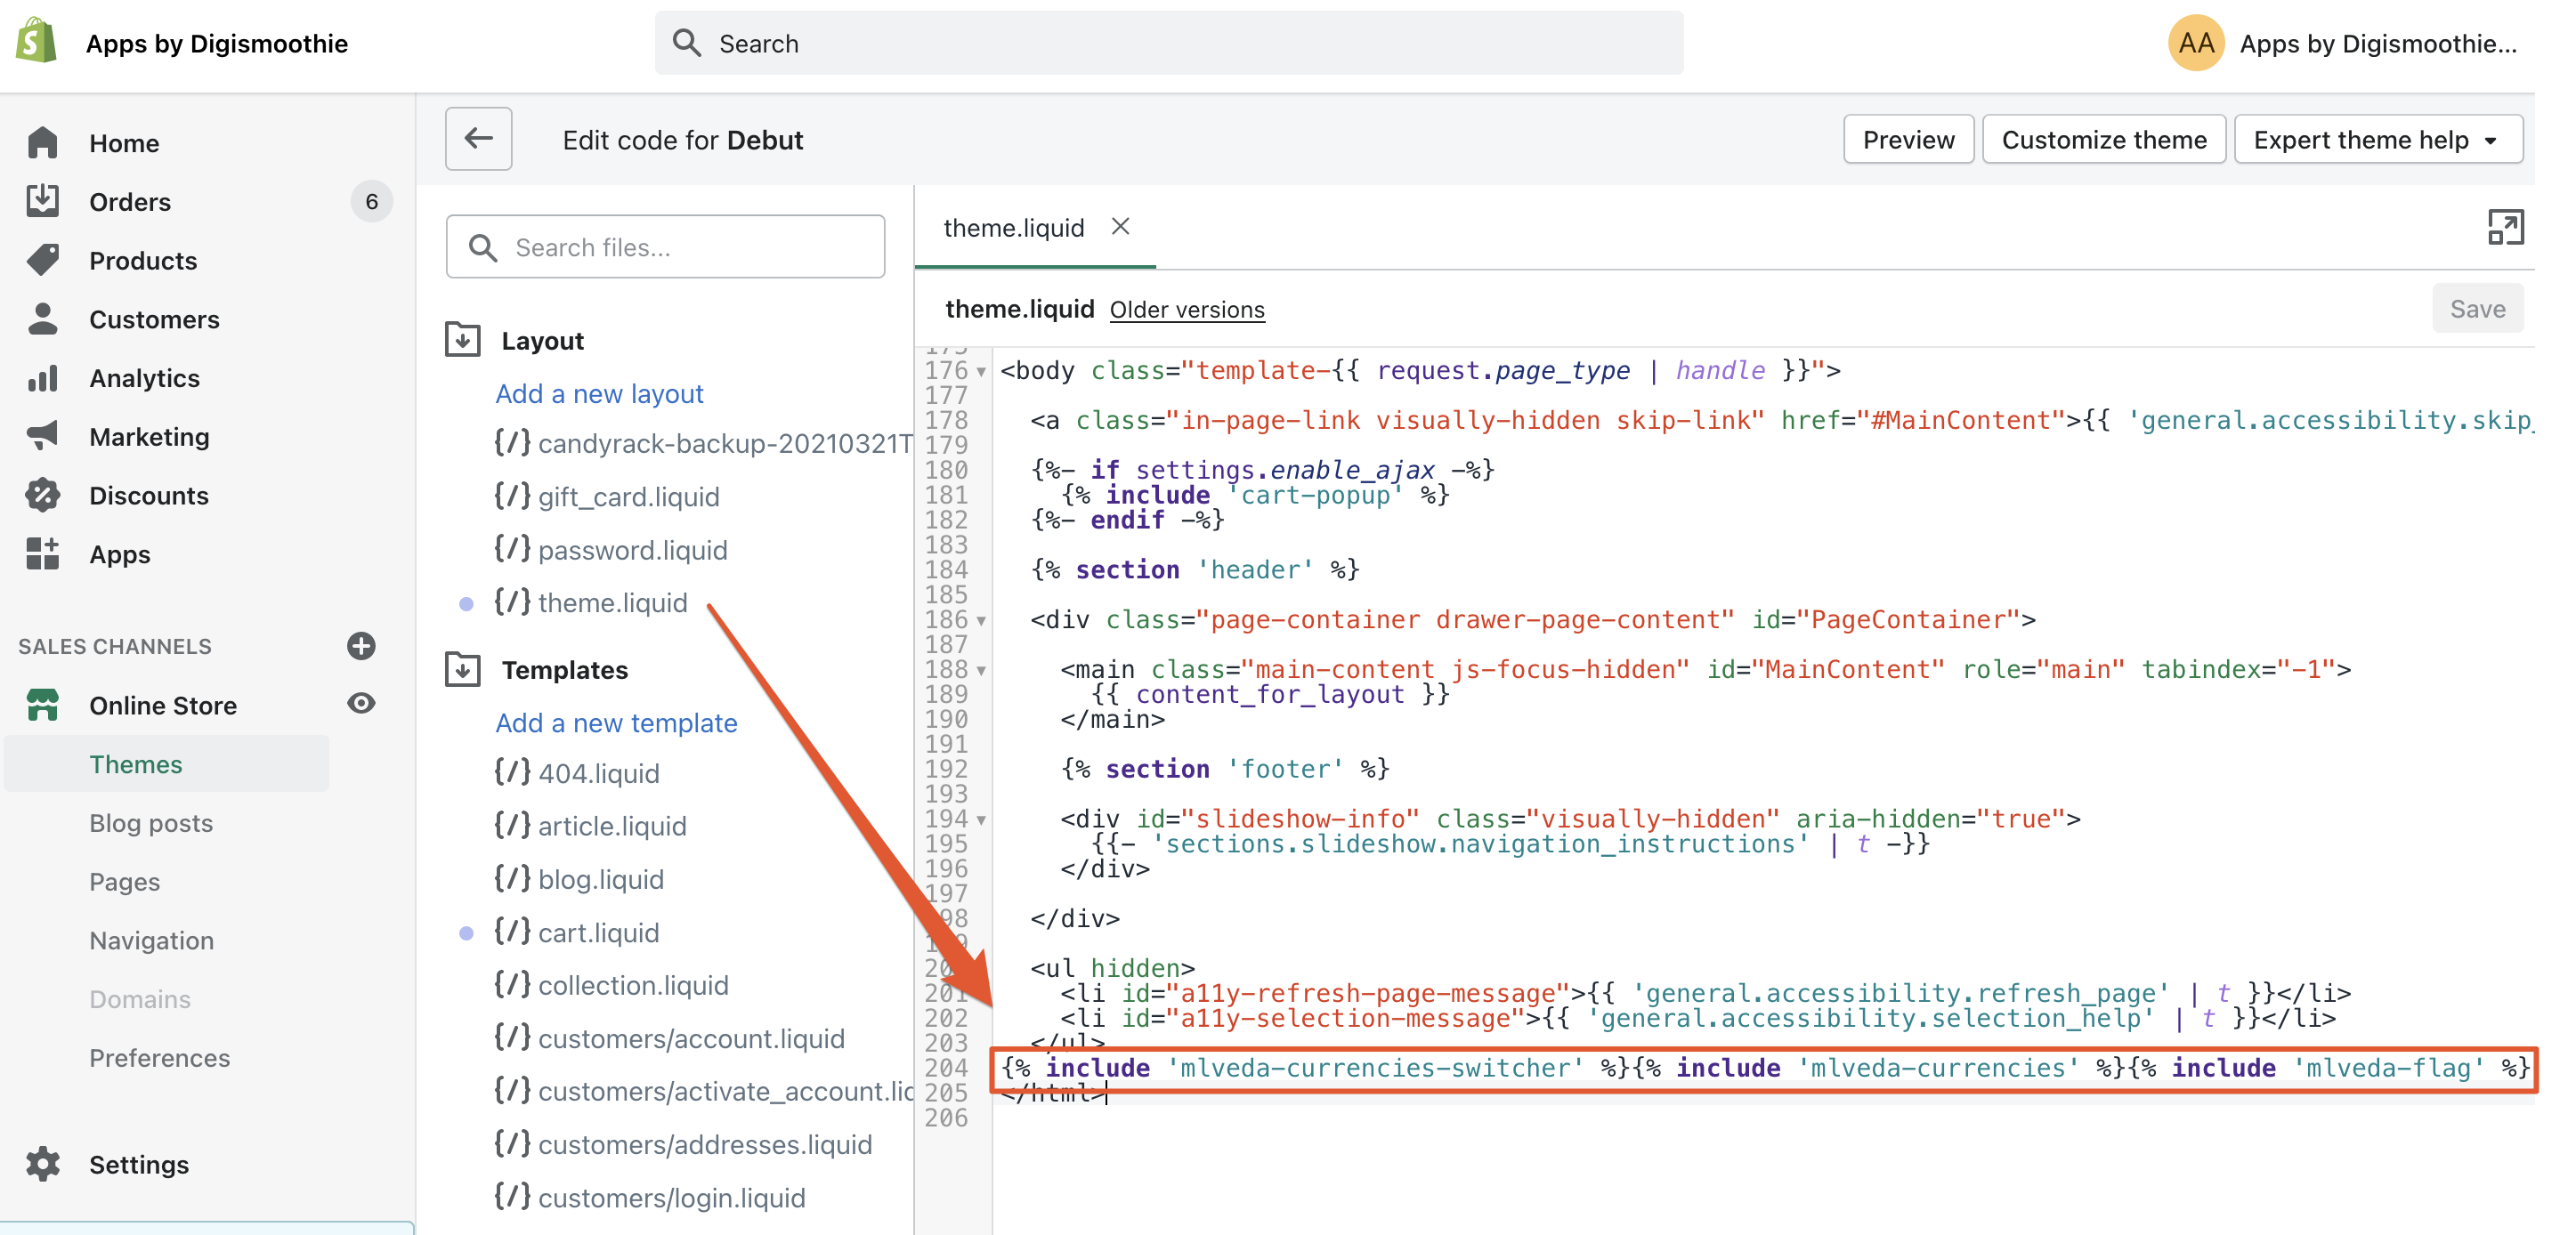Screen dimensions: 2576x1235
Task: Open theme.liquid in file list
Action: (x=591, y=602)
